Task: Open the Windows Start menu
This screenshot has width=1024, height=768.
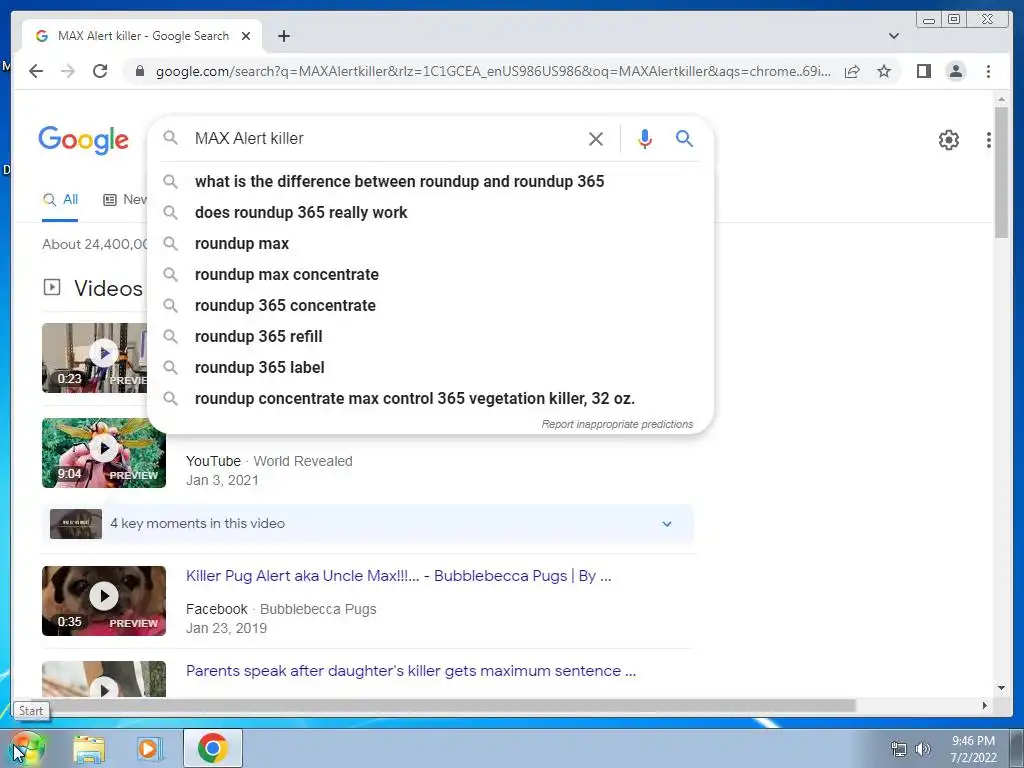Action: 27,748
